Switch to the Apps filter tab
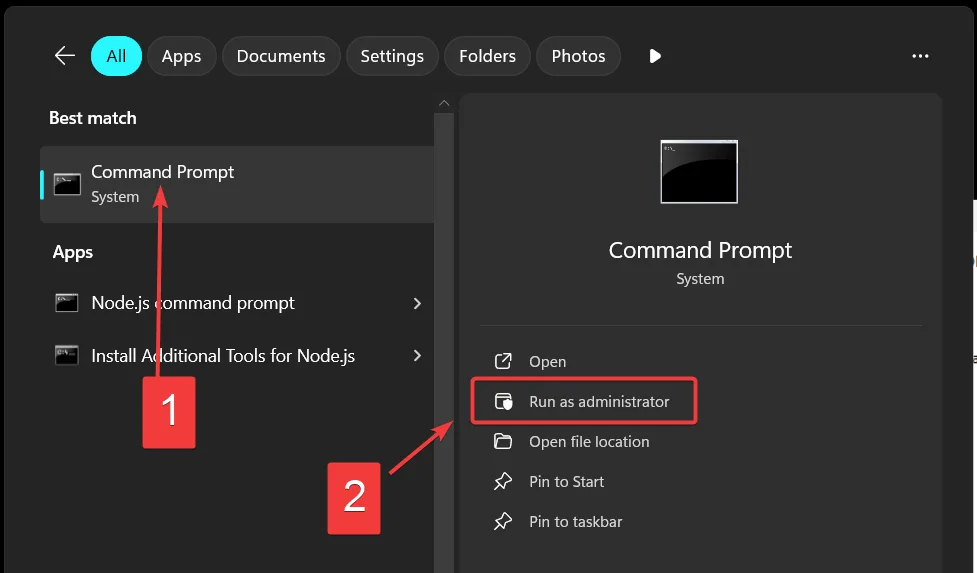 [x=181, y=56]
